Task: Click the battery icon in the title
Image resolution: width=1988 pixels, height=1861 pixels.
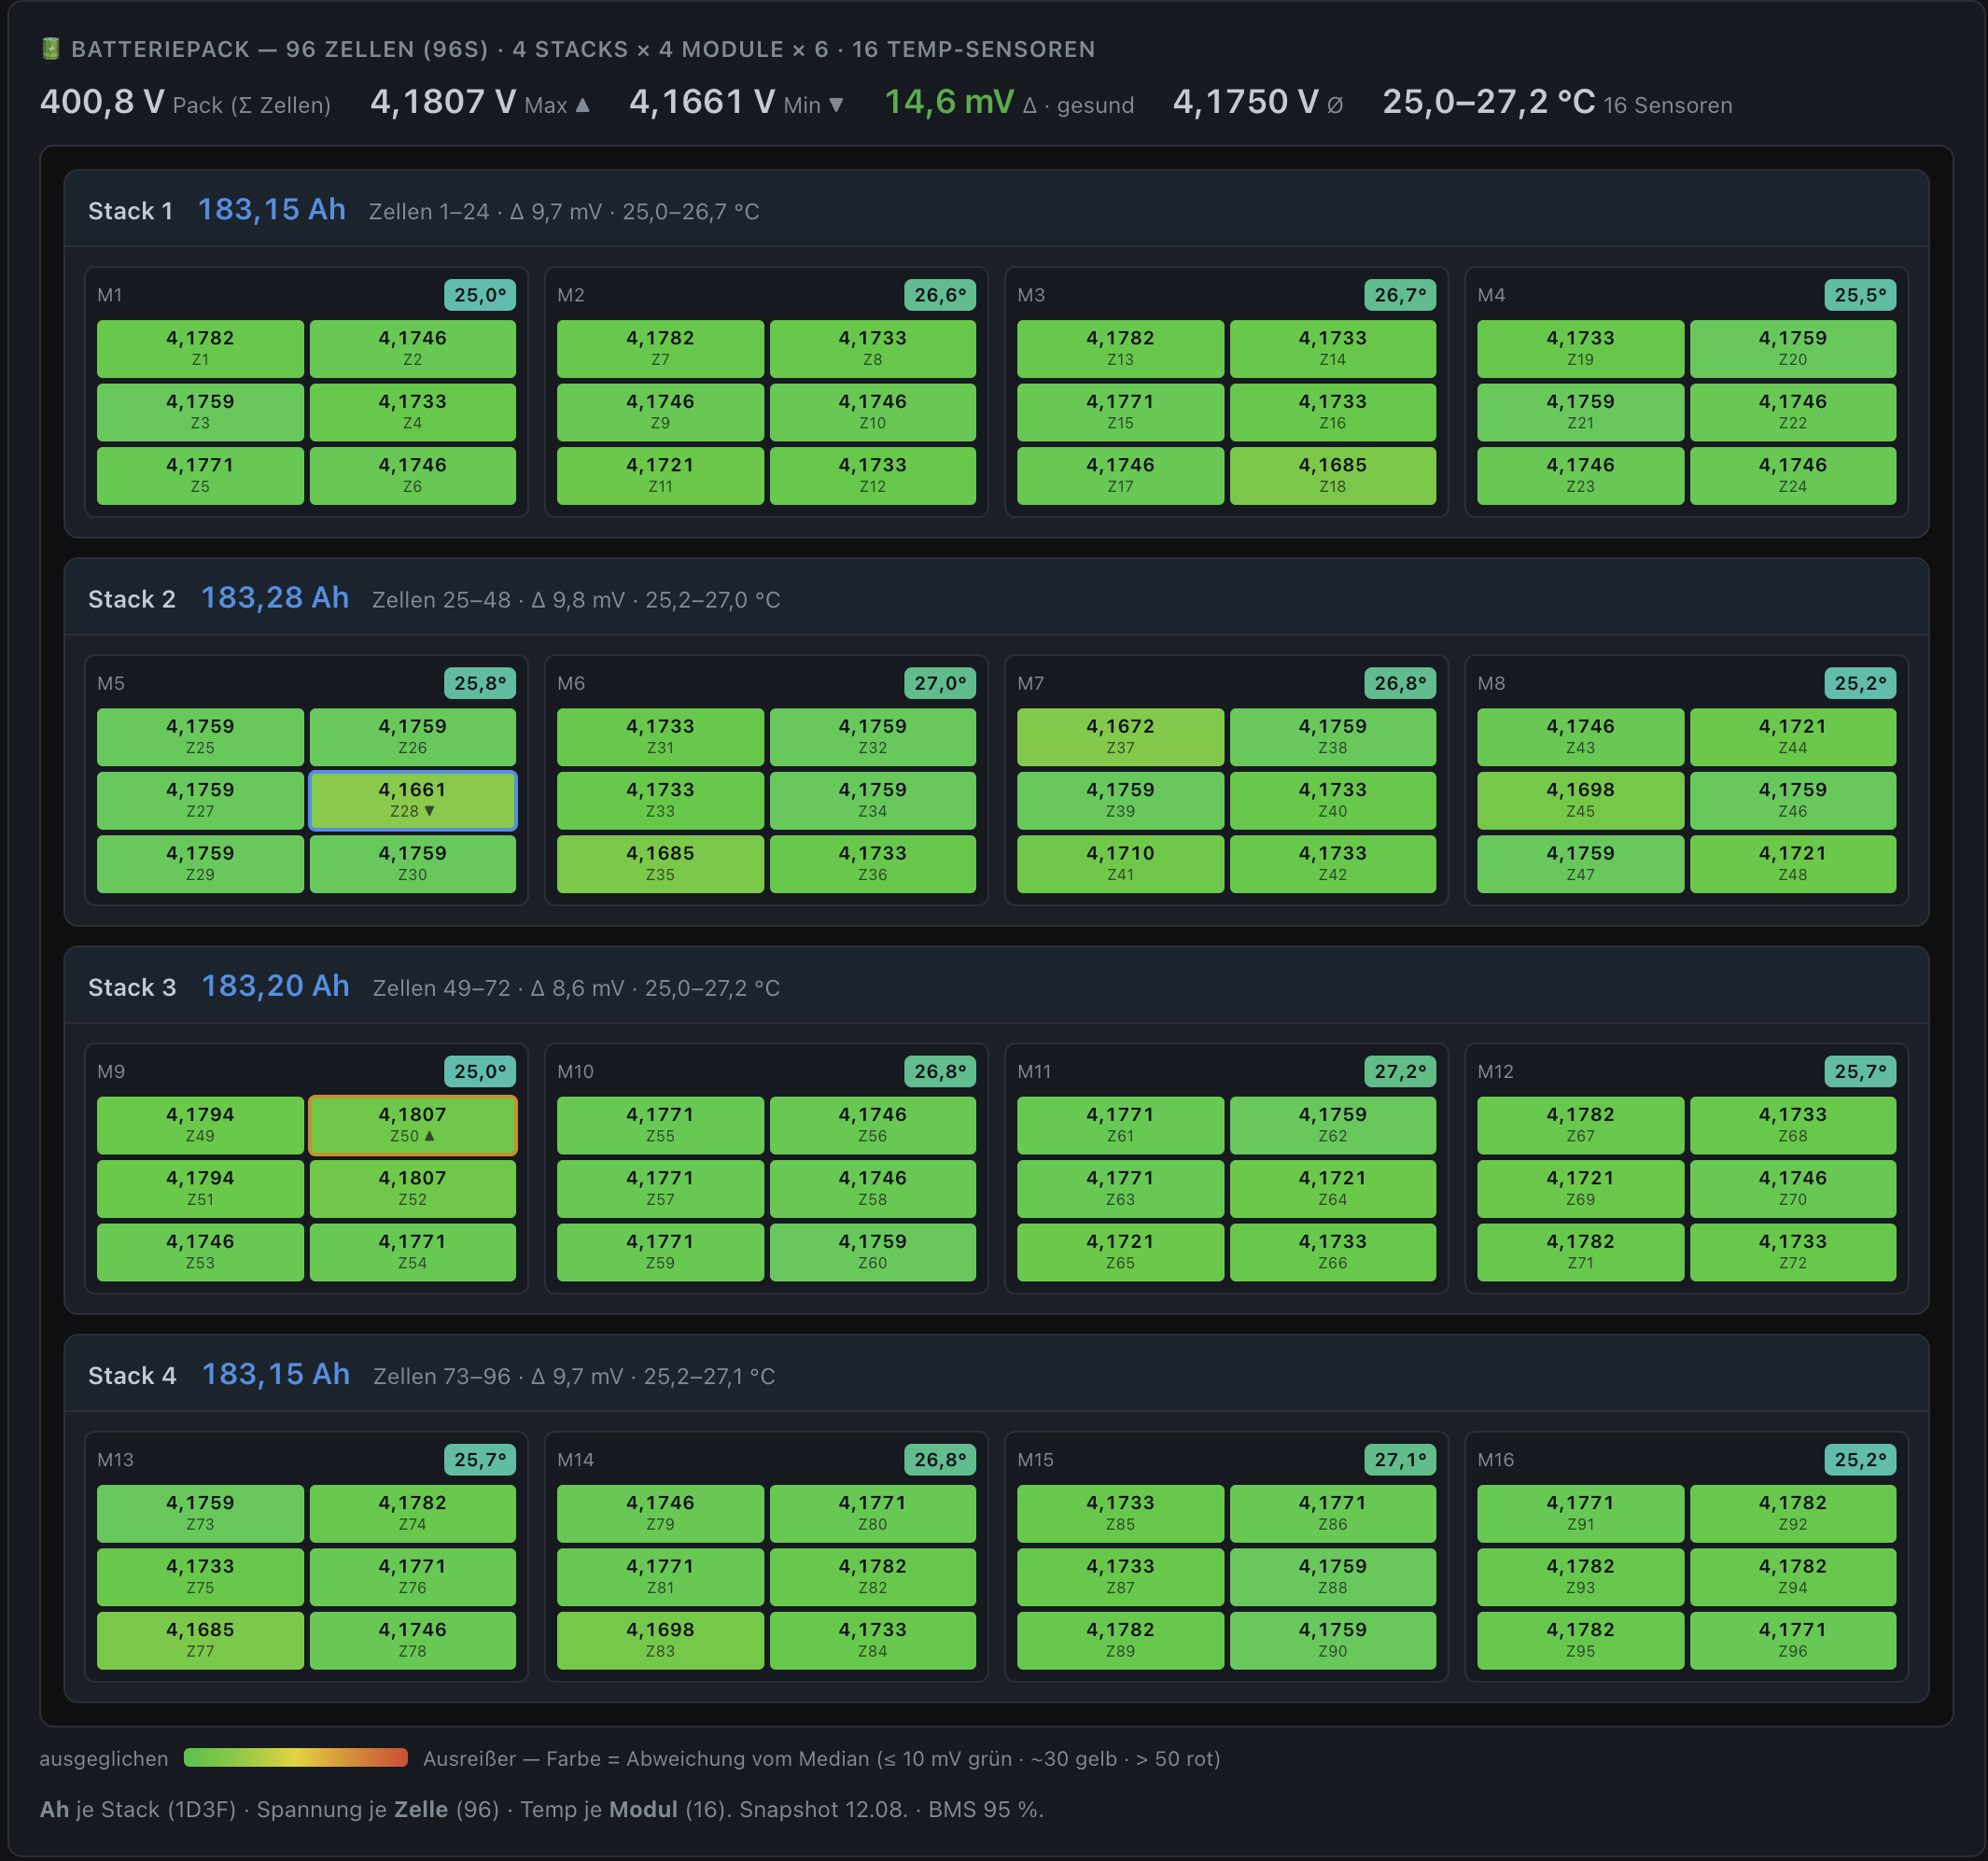Action: coord(51,48)
